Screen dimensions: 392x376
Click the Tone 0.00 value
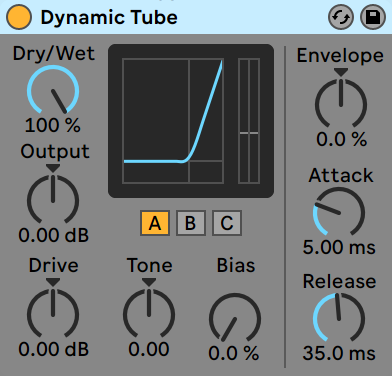click(149, 349)
